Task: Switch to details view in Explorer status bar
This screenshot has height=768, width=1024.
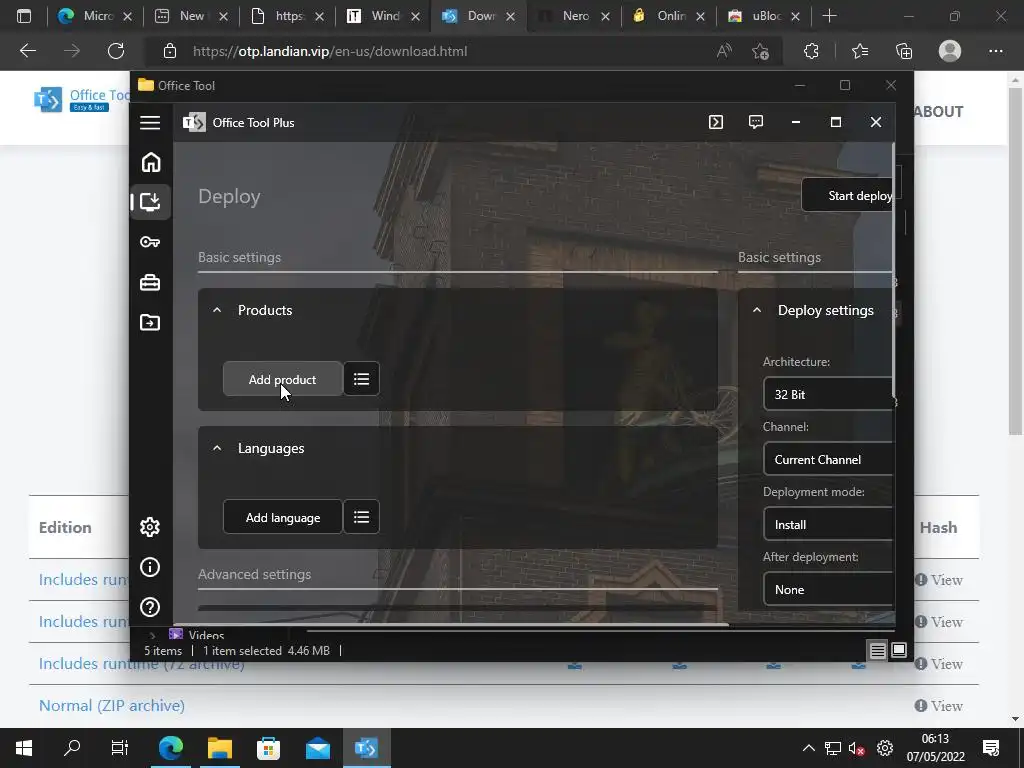Action: pos(878,650)
